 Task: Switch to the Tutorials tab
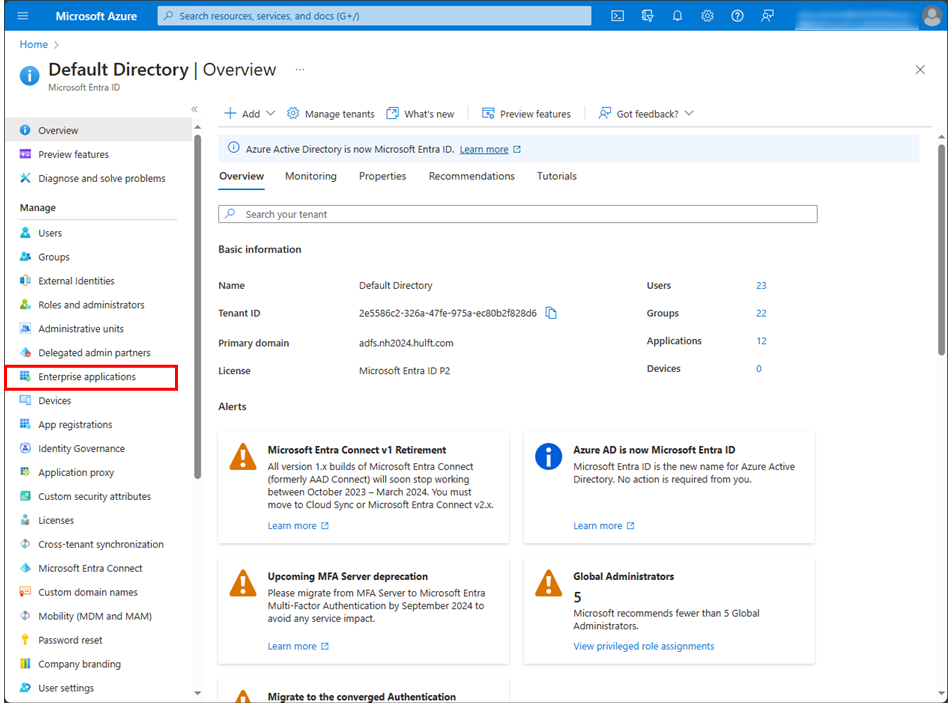[557, 176]
